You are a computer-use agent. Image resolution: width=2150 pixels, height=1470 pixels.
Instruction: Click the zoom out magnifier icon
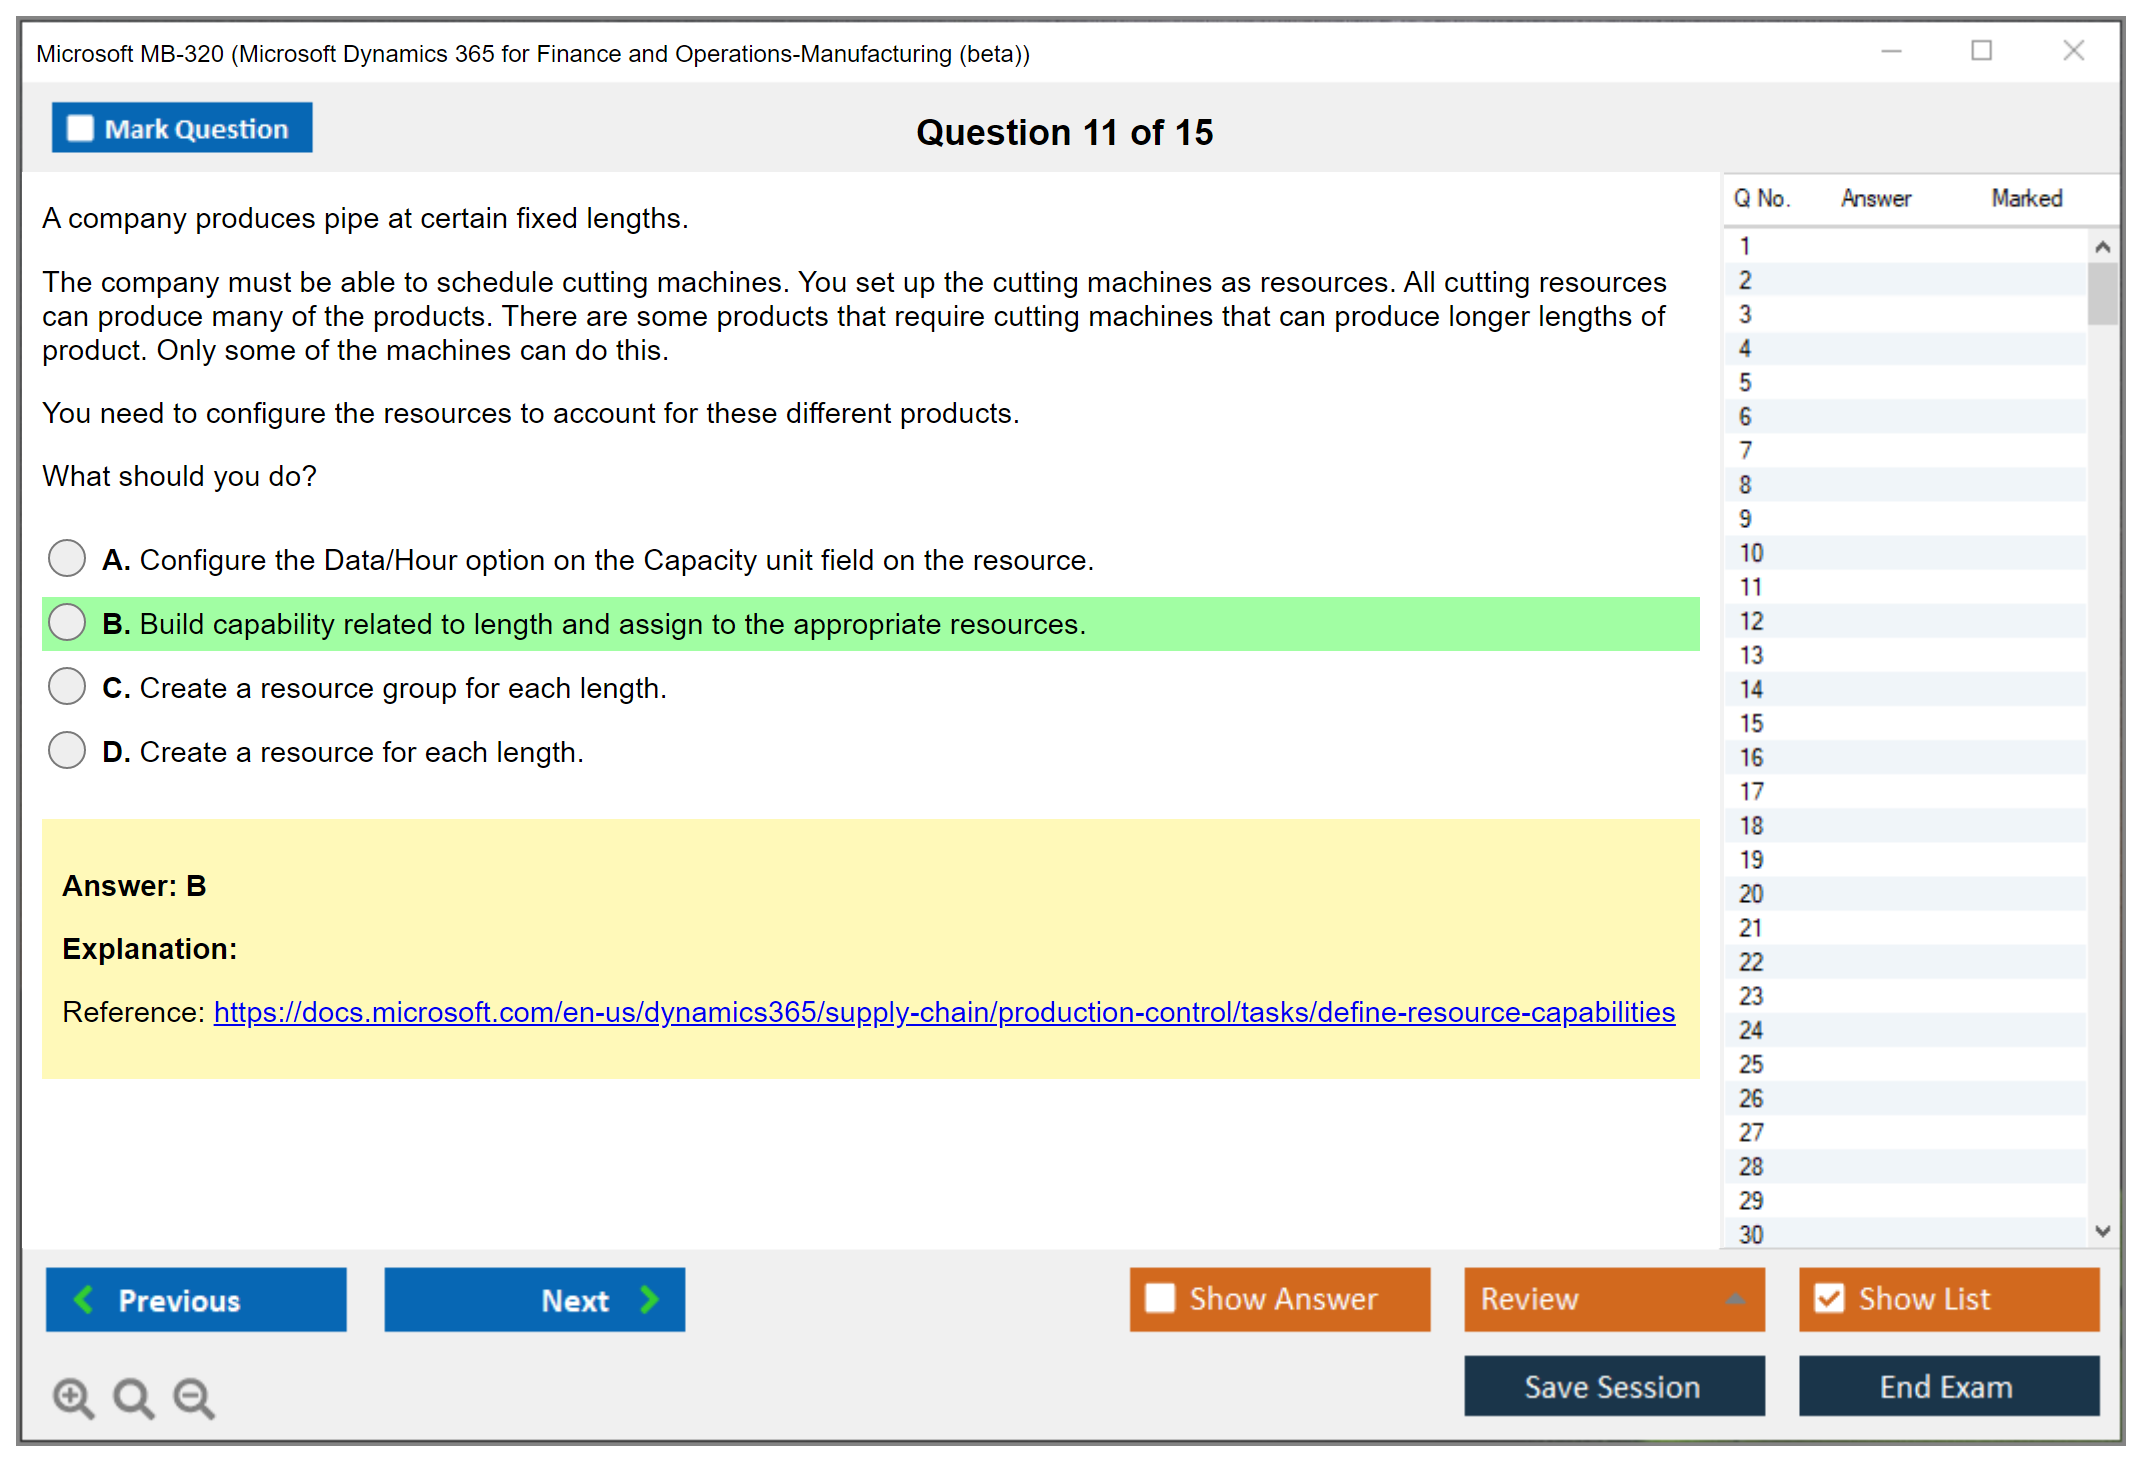(x=193, y=1398)
